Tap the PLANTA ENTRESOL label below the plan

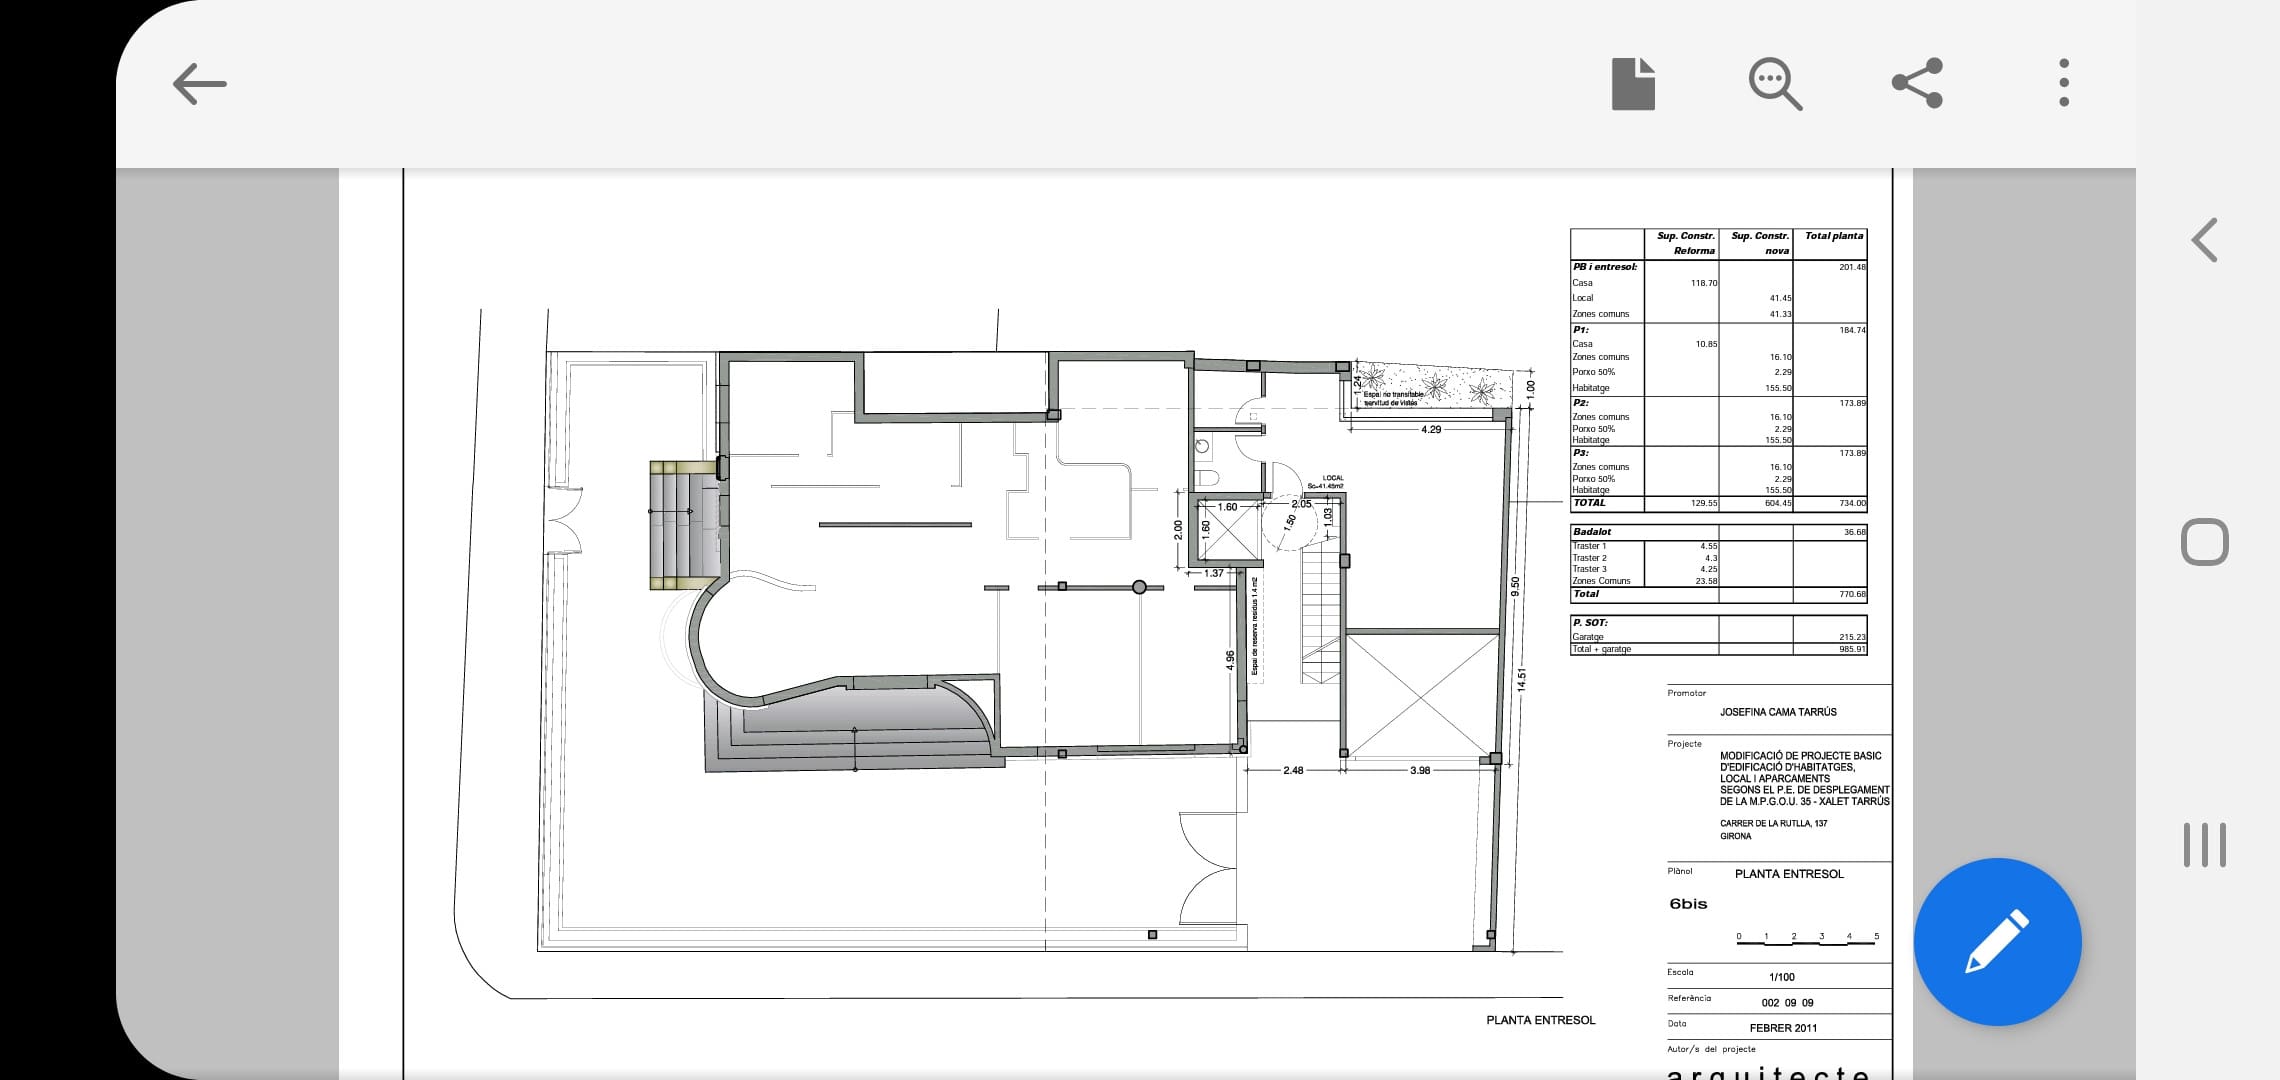tap(1540, 1020)
